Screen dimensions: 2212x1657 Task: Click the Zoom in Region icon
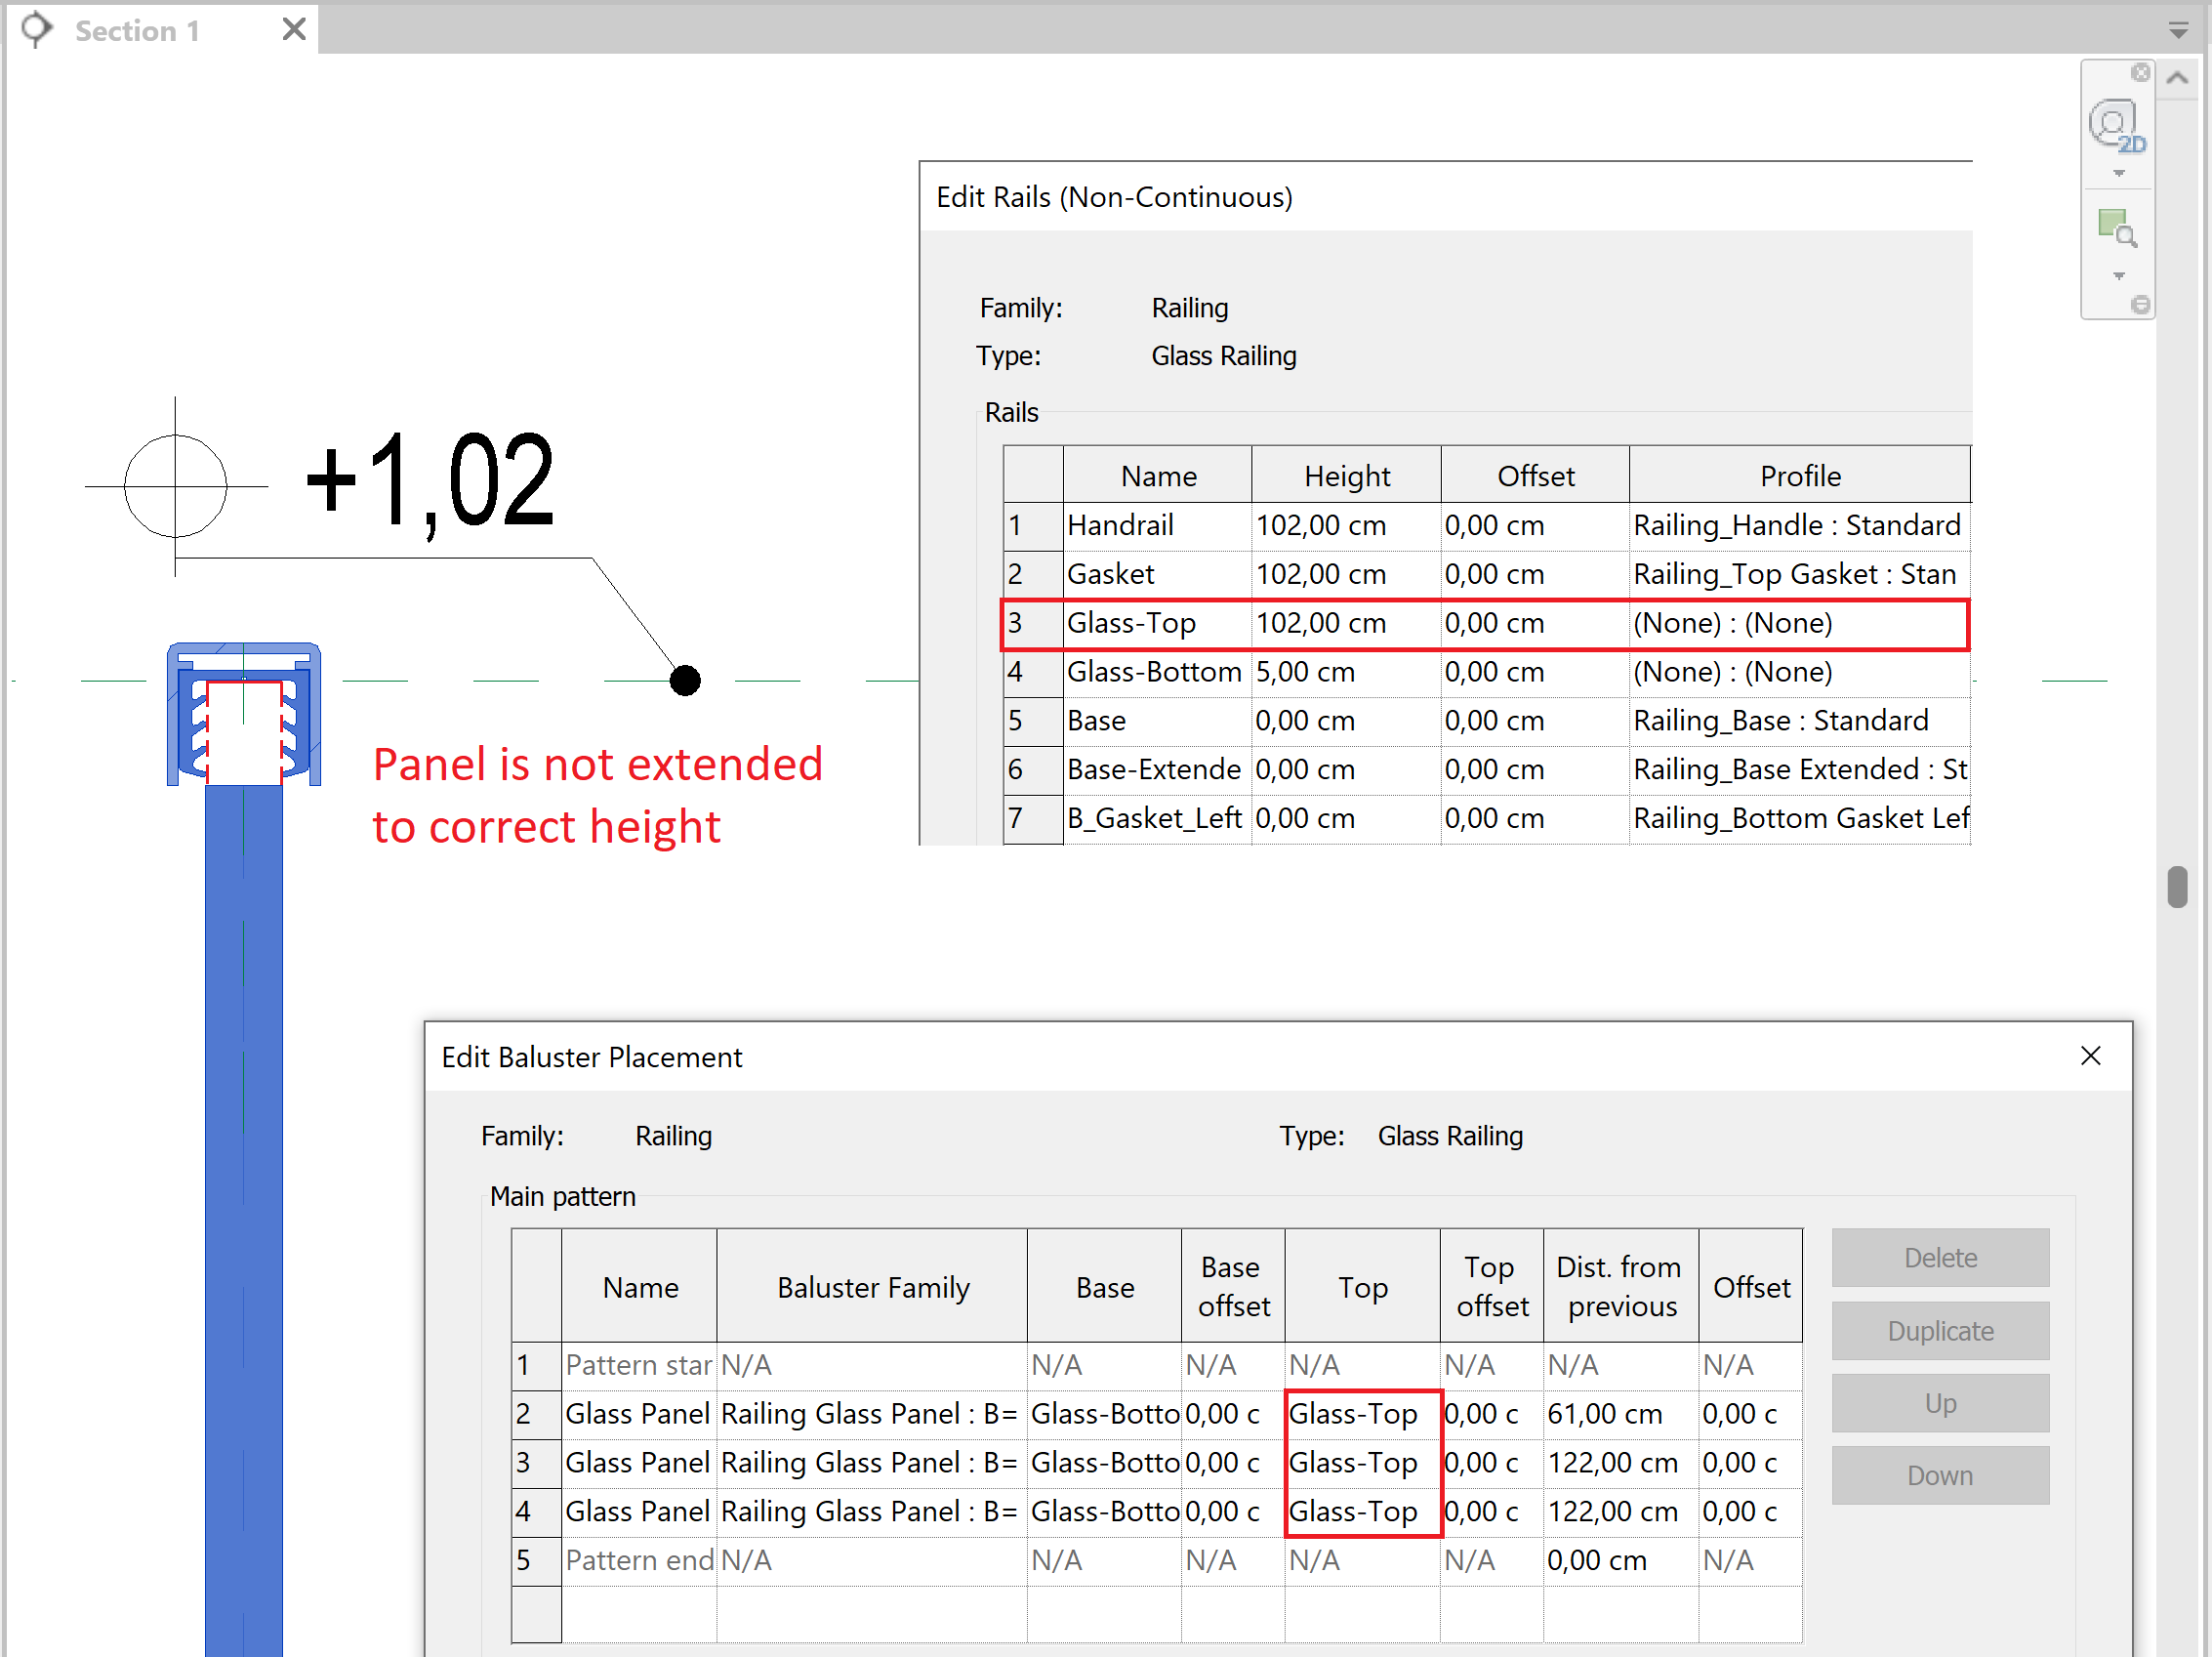point(2116,228)
